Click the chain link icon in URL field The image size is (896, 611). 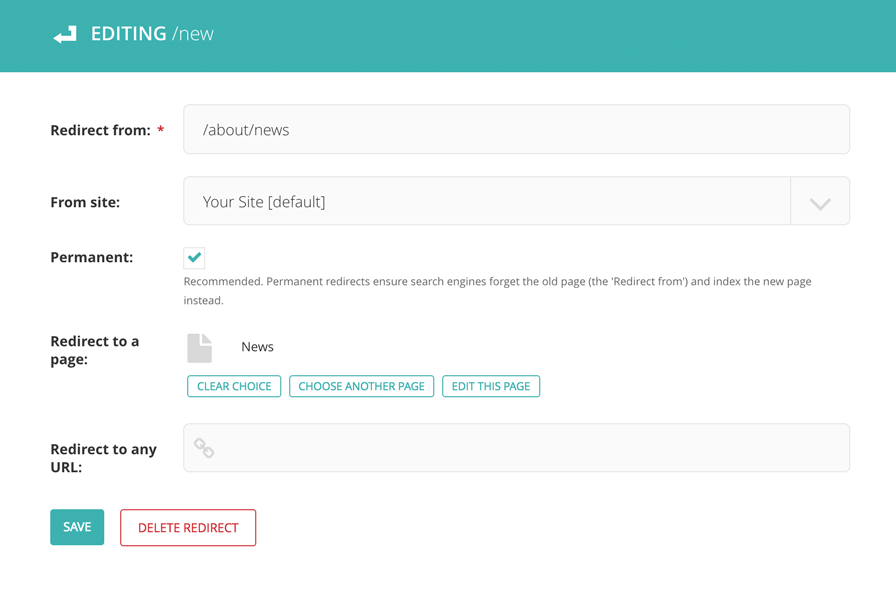click(204, 448)
